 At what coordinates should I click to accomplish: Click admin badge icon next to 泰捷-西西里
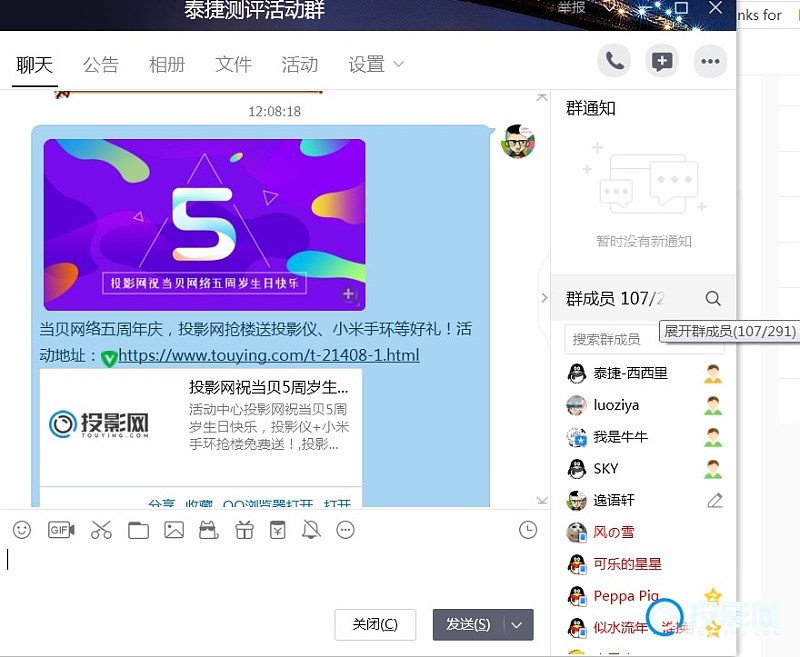click(713, 374)
